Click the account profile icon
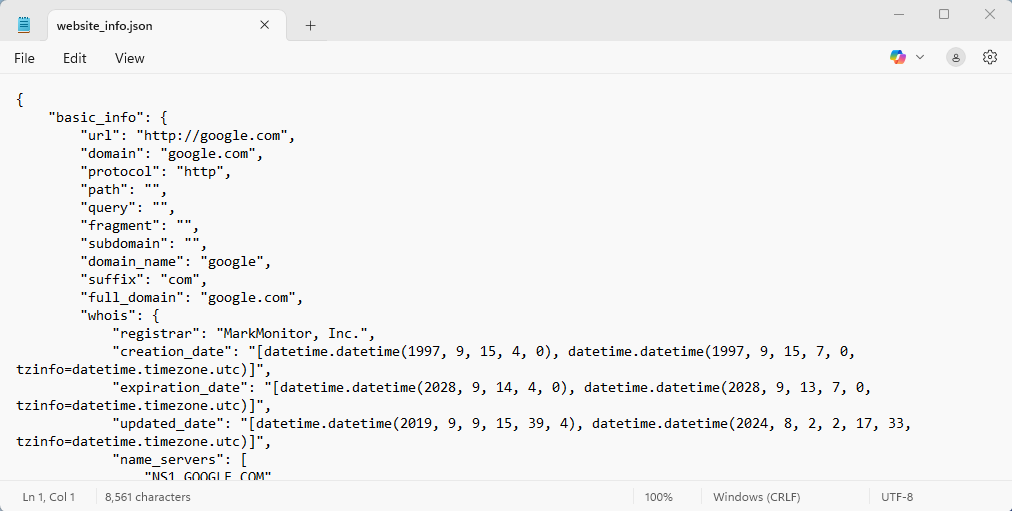Image resolution: width=1012 pixels, height=511 pixels. 956,58
